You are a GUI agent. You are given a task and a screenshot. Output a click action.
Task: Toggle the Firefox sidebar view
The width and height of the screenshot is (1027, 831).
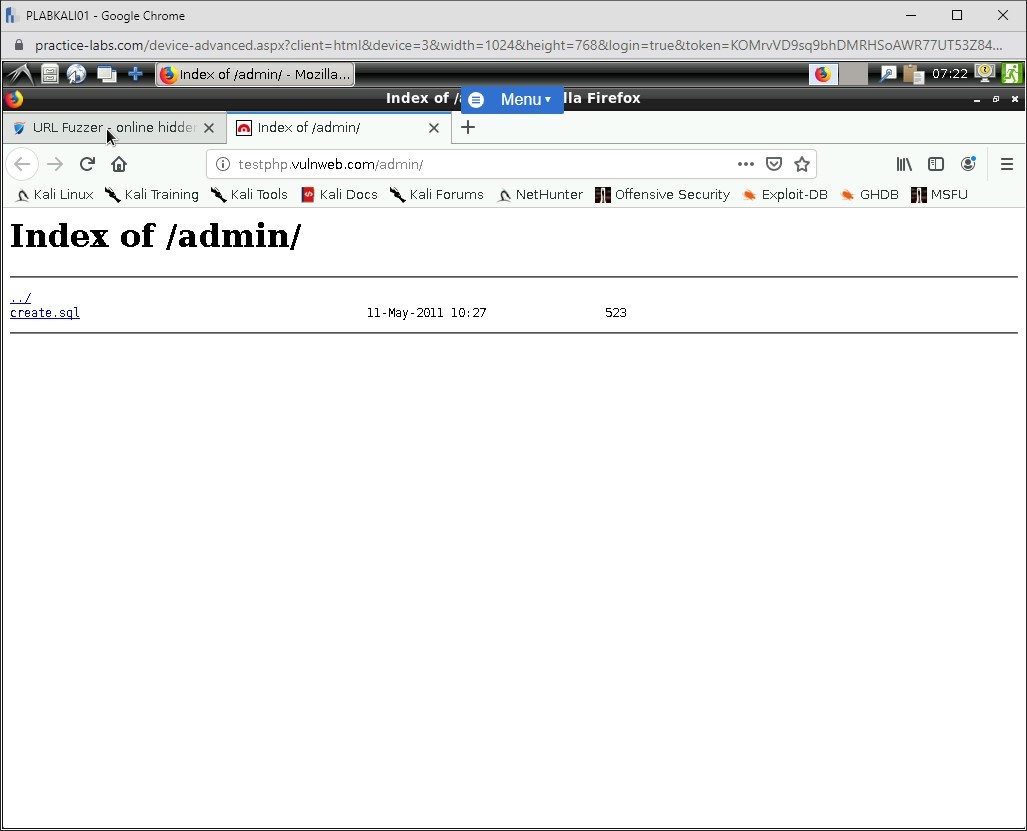coord(935,164)
